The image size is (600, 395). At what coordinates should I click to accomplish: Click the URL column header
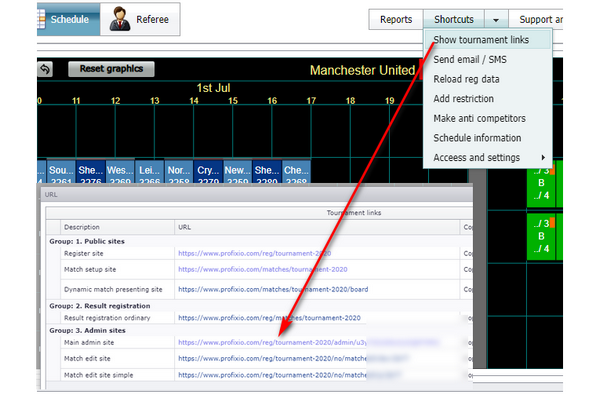click(x=317, y=227)
